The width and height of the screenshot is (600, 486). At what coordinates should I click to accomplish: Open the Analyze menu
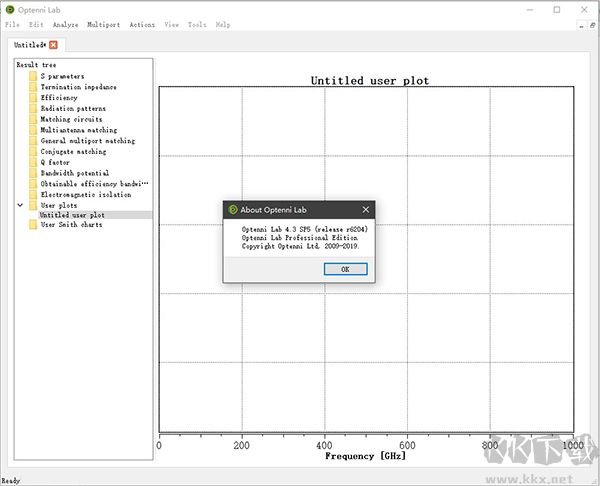pyautogui.click(x=65, y=25)
